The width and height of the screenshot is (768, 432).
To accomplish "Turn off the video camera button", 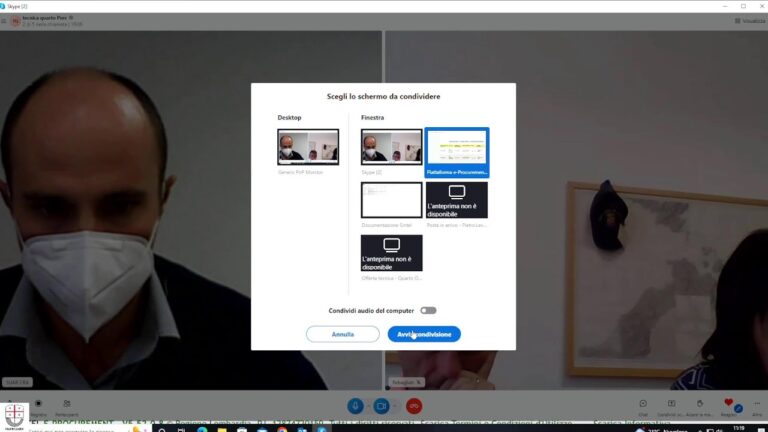I will pos(381,406).
